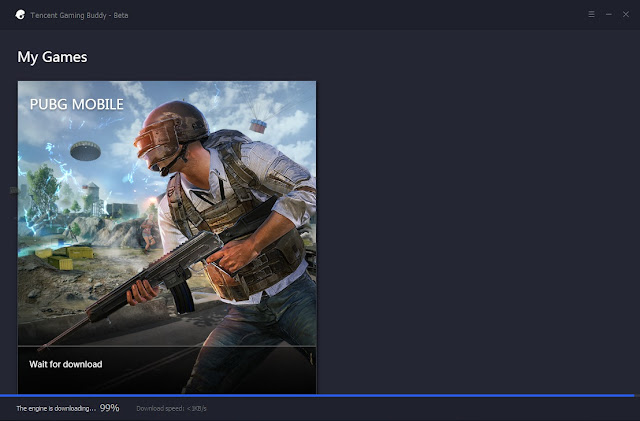The height and width of the screenshot is (421, 640).
Task: Click the 99% download percentage
Action: [109, 408]
